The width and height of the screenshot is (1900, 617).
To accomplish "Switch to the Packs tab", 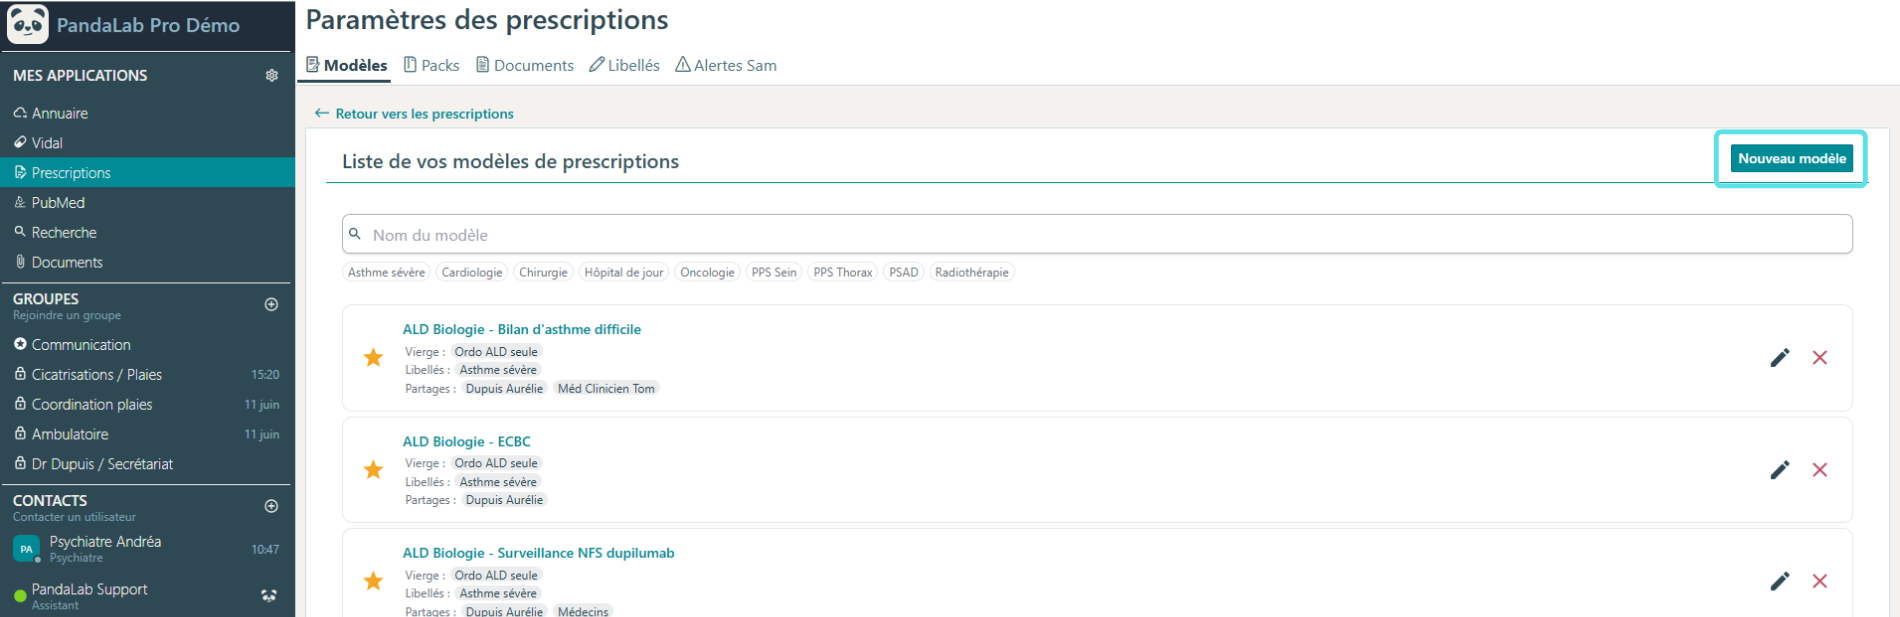I will (432, 65).
